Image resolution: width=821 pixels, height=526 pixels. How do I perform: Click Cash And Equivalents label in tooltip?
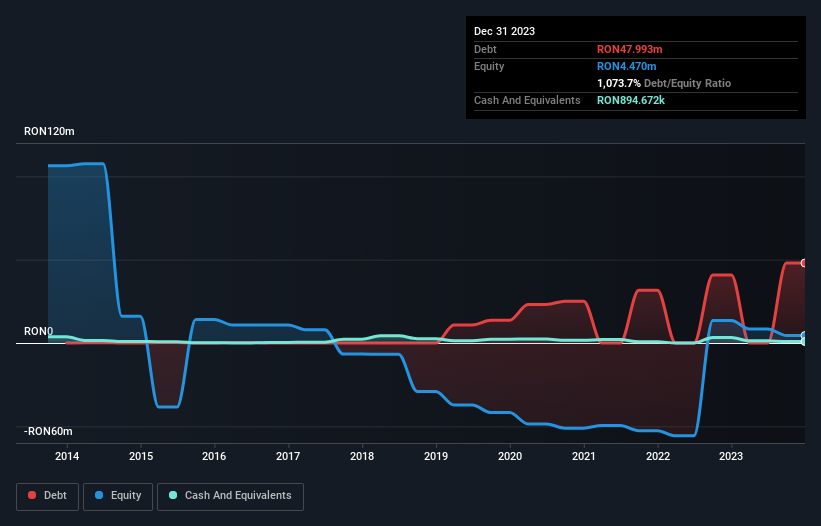[527, 100]
